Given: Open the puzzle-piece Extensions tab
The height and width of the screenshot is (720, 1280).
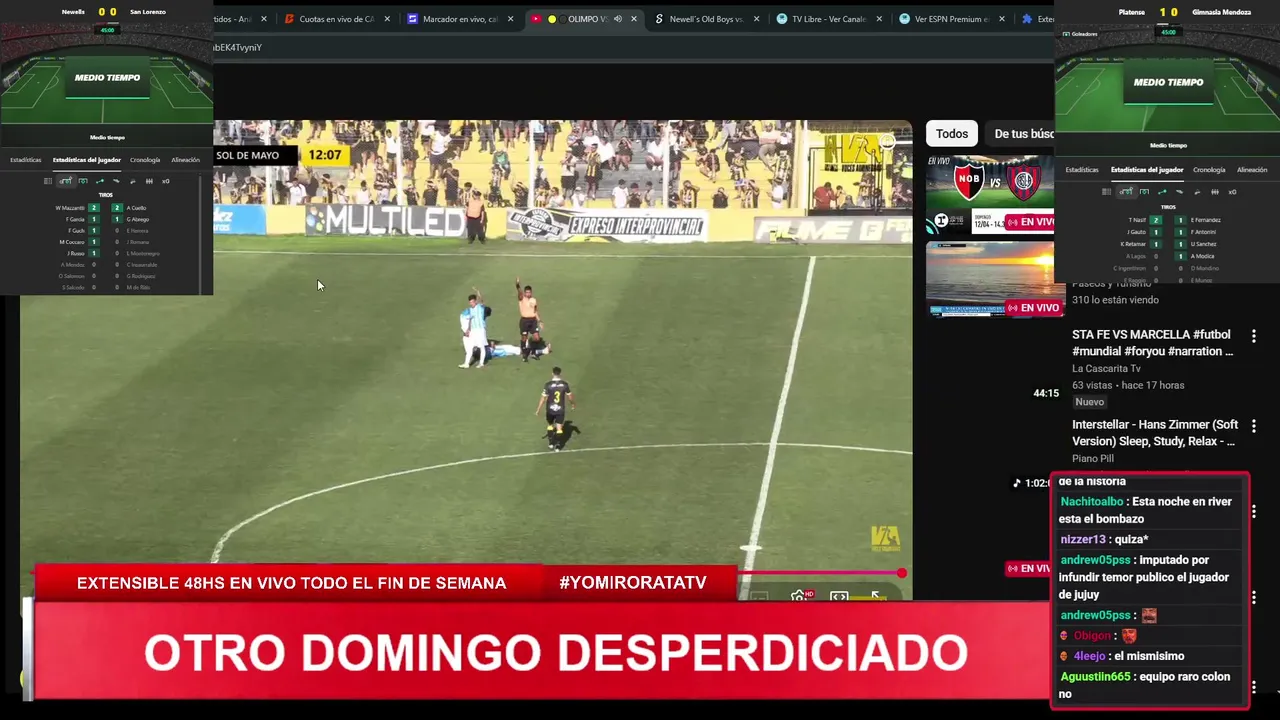Looking at the screenshot, I should 1036,19.
